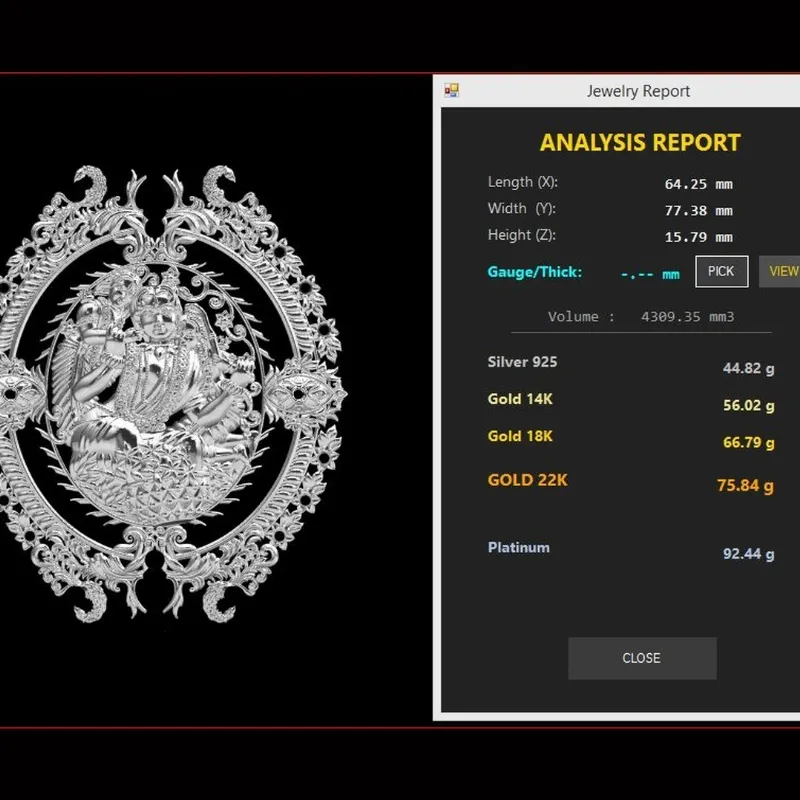Click the ANALYSIS REPORT heading
This screenshot has width=800, height=800.
tap(640, 142)
